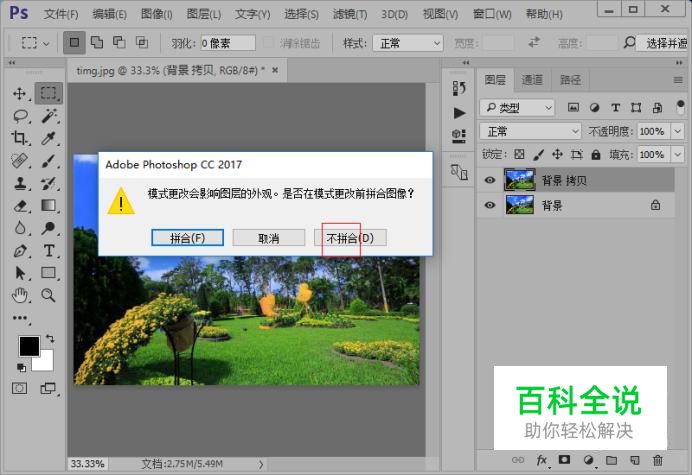Open the 样式 style dropdown
Viewport: 692px width, 475px height.
408,43
